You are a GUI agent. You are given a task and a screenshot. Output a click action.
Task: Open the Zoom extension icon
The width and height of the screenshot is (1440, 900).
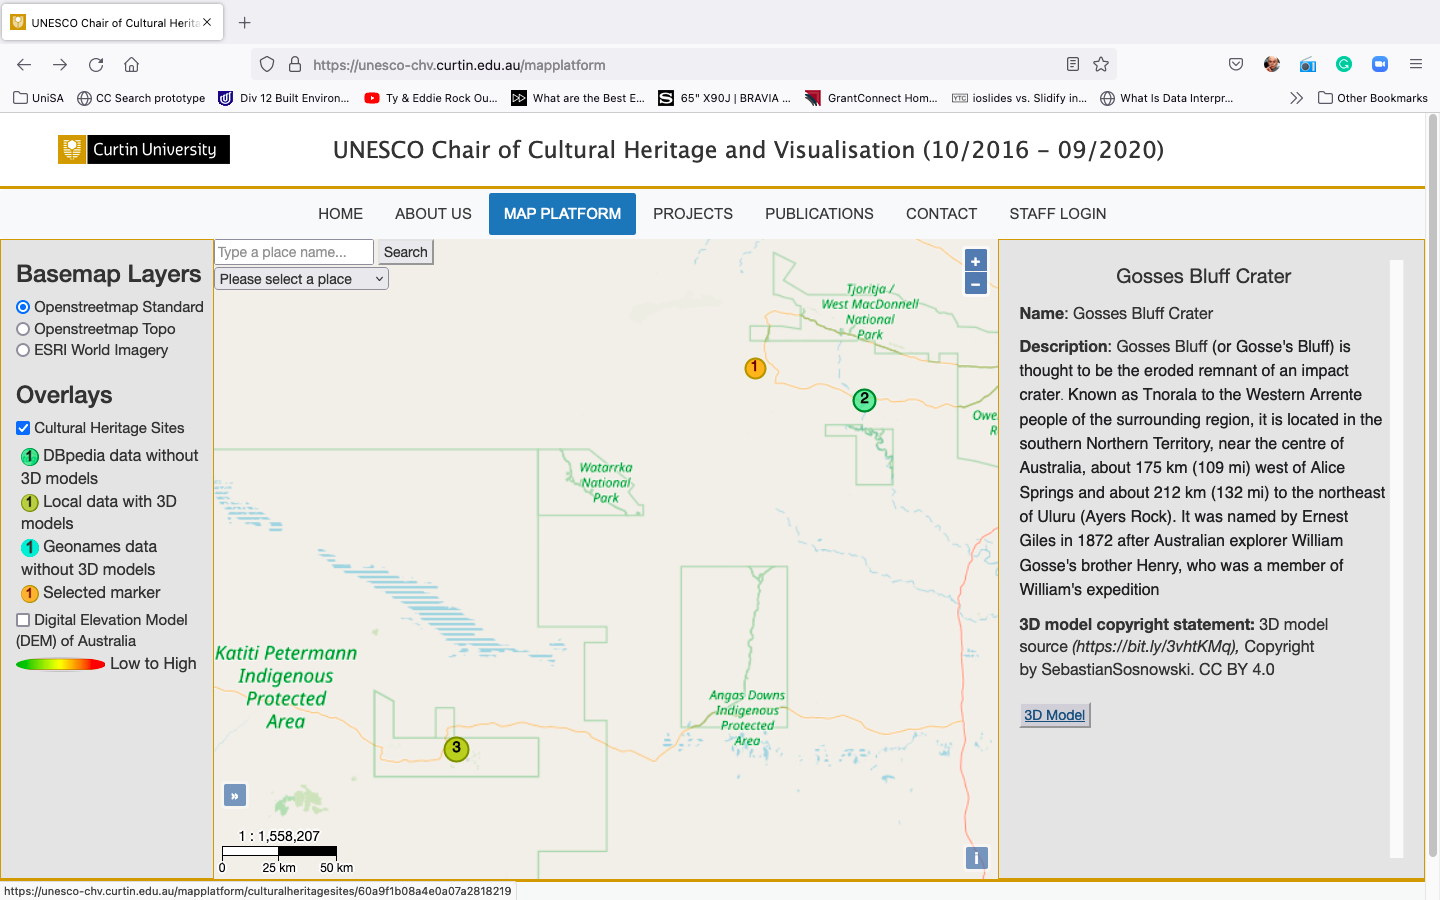[1380, 65]
